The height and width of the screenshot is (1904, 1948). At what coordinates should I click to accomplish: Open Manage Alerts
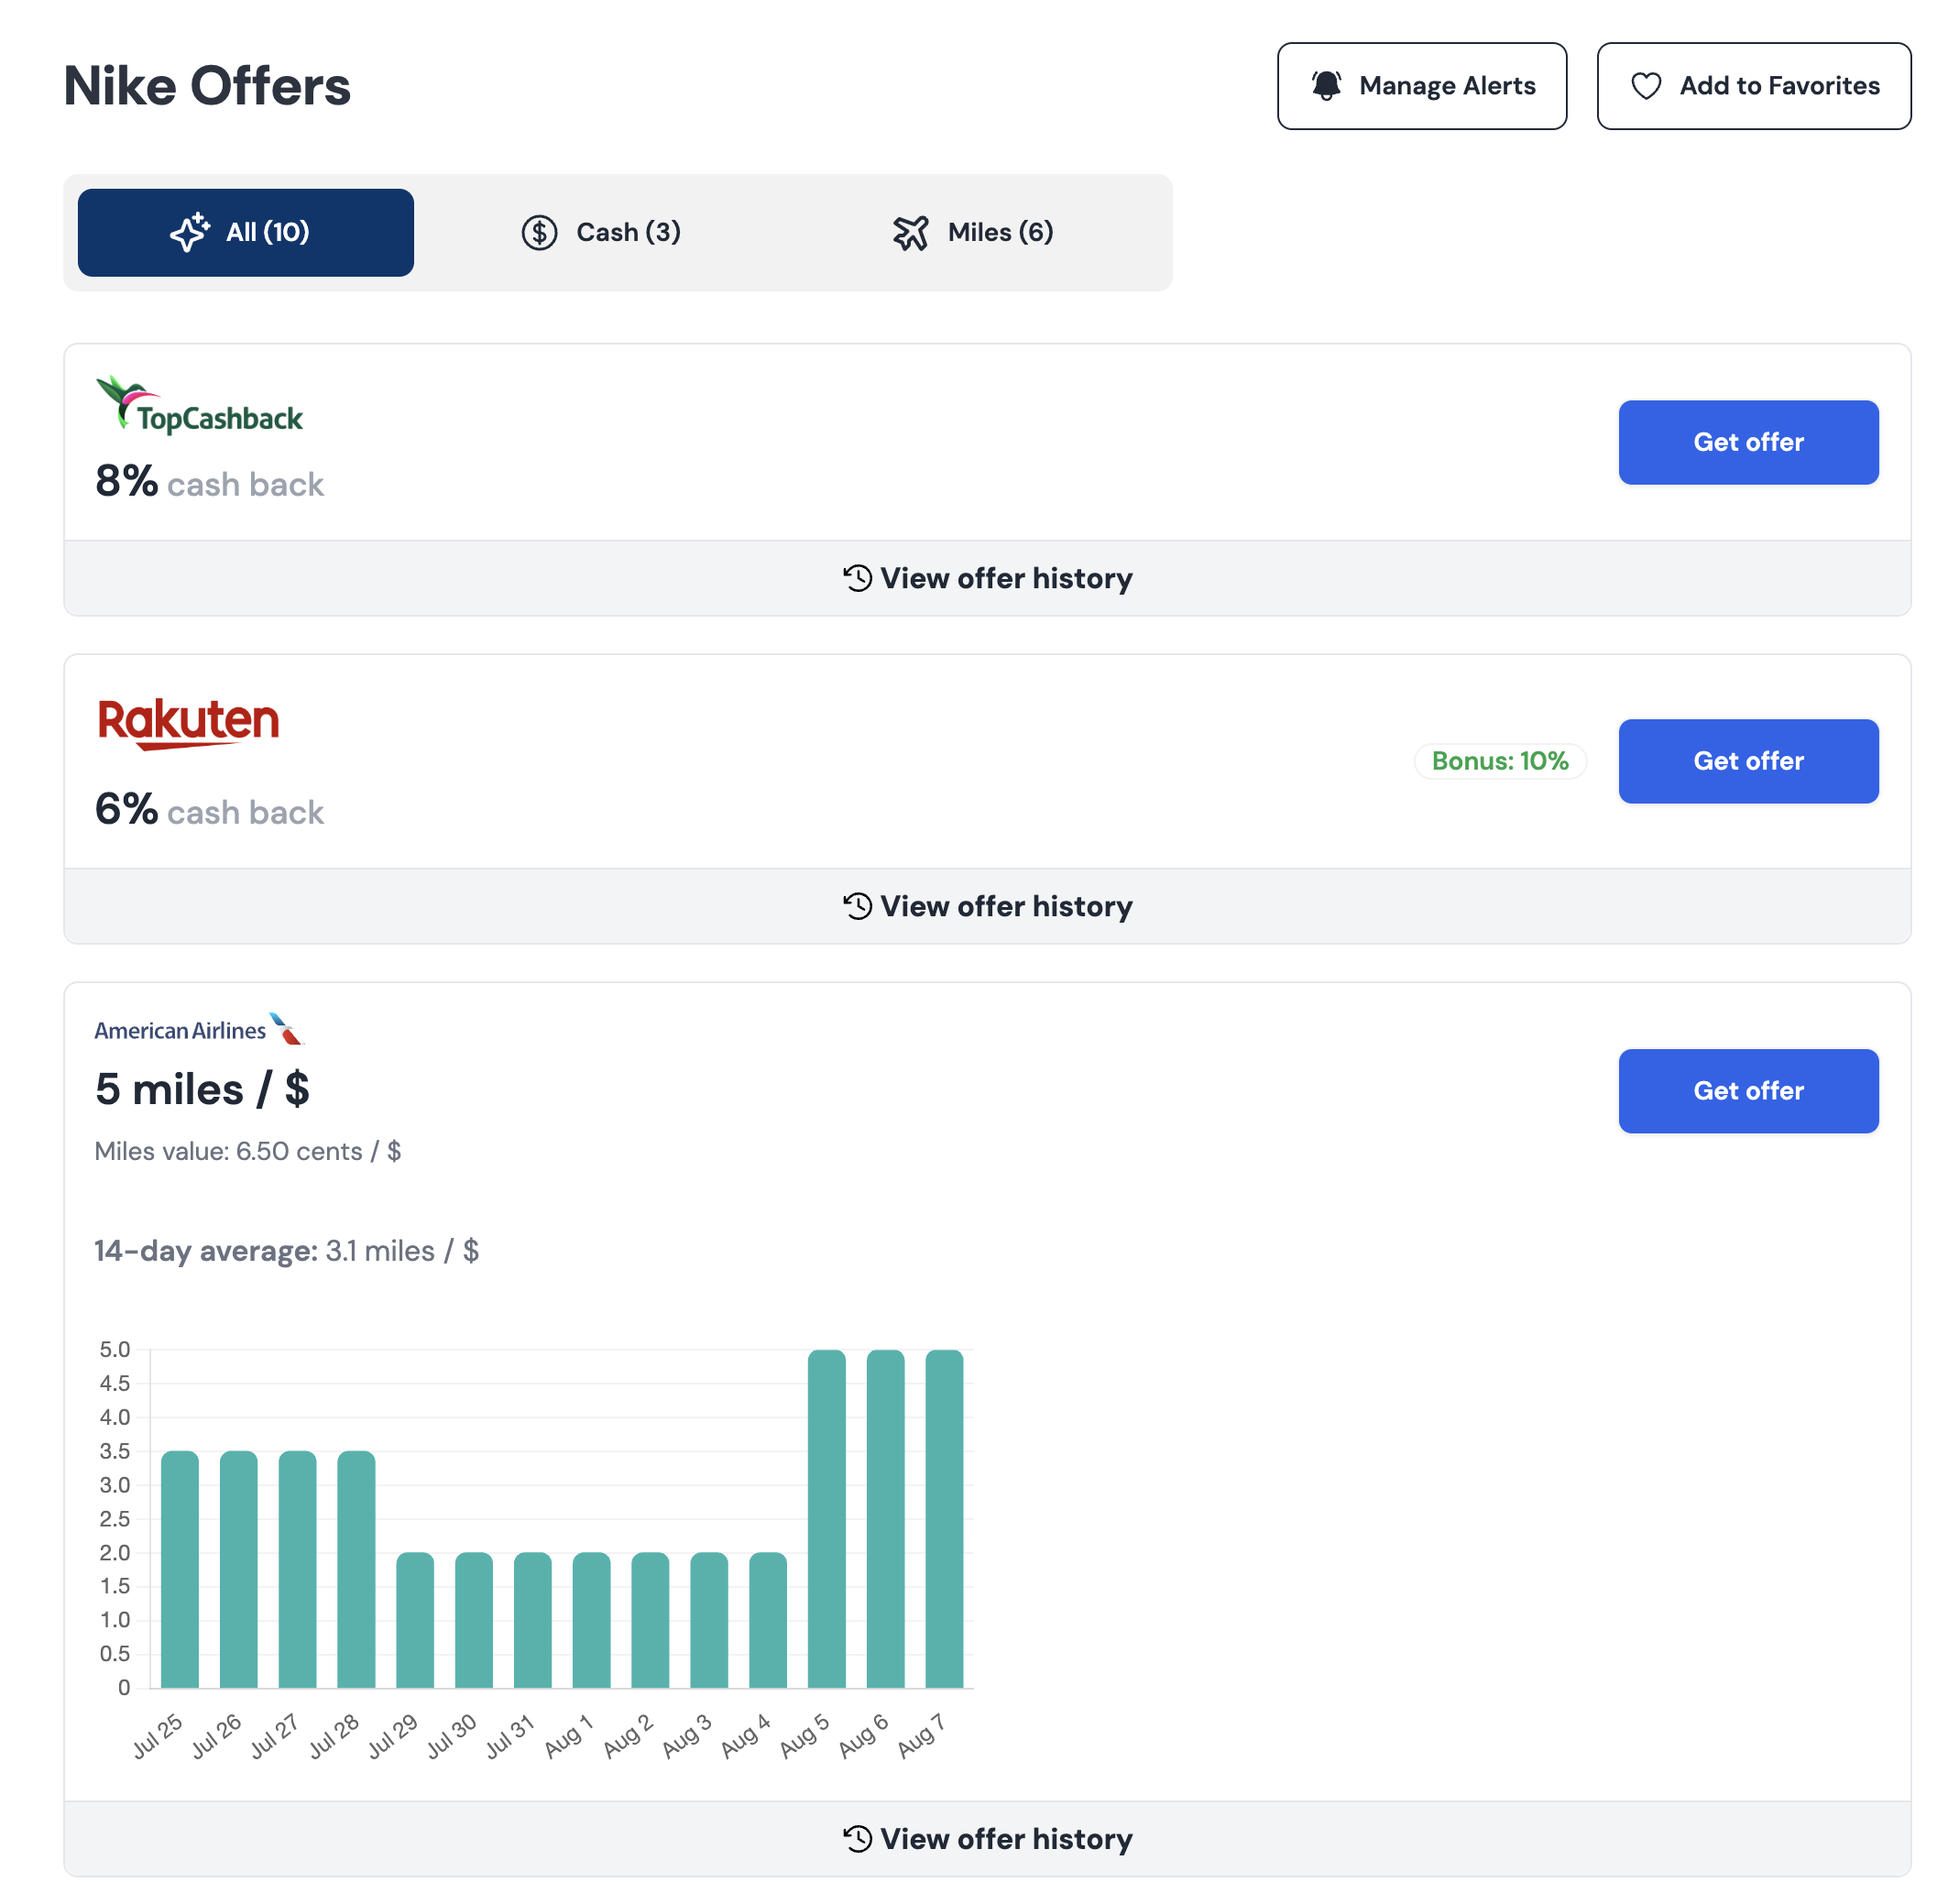(x=1421, y=86)
